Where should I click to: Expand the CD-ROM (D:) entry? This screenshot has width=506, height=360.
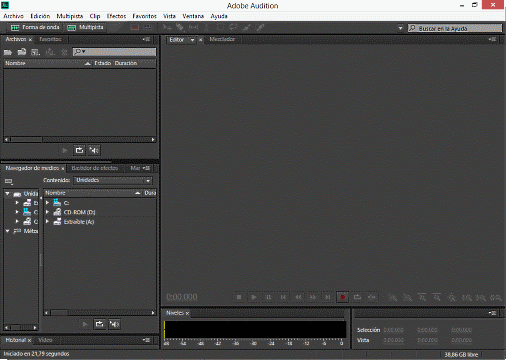47,212
